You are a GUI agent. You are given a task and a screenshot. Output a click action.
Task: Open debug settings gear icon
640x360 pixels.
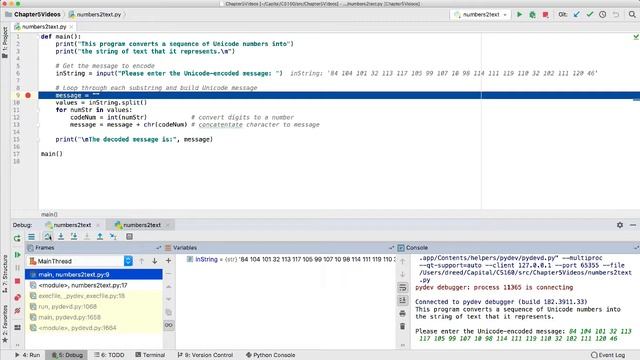[x=620, y=225]
